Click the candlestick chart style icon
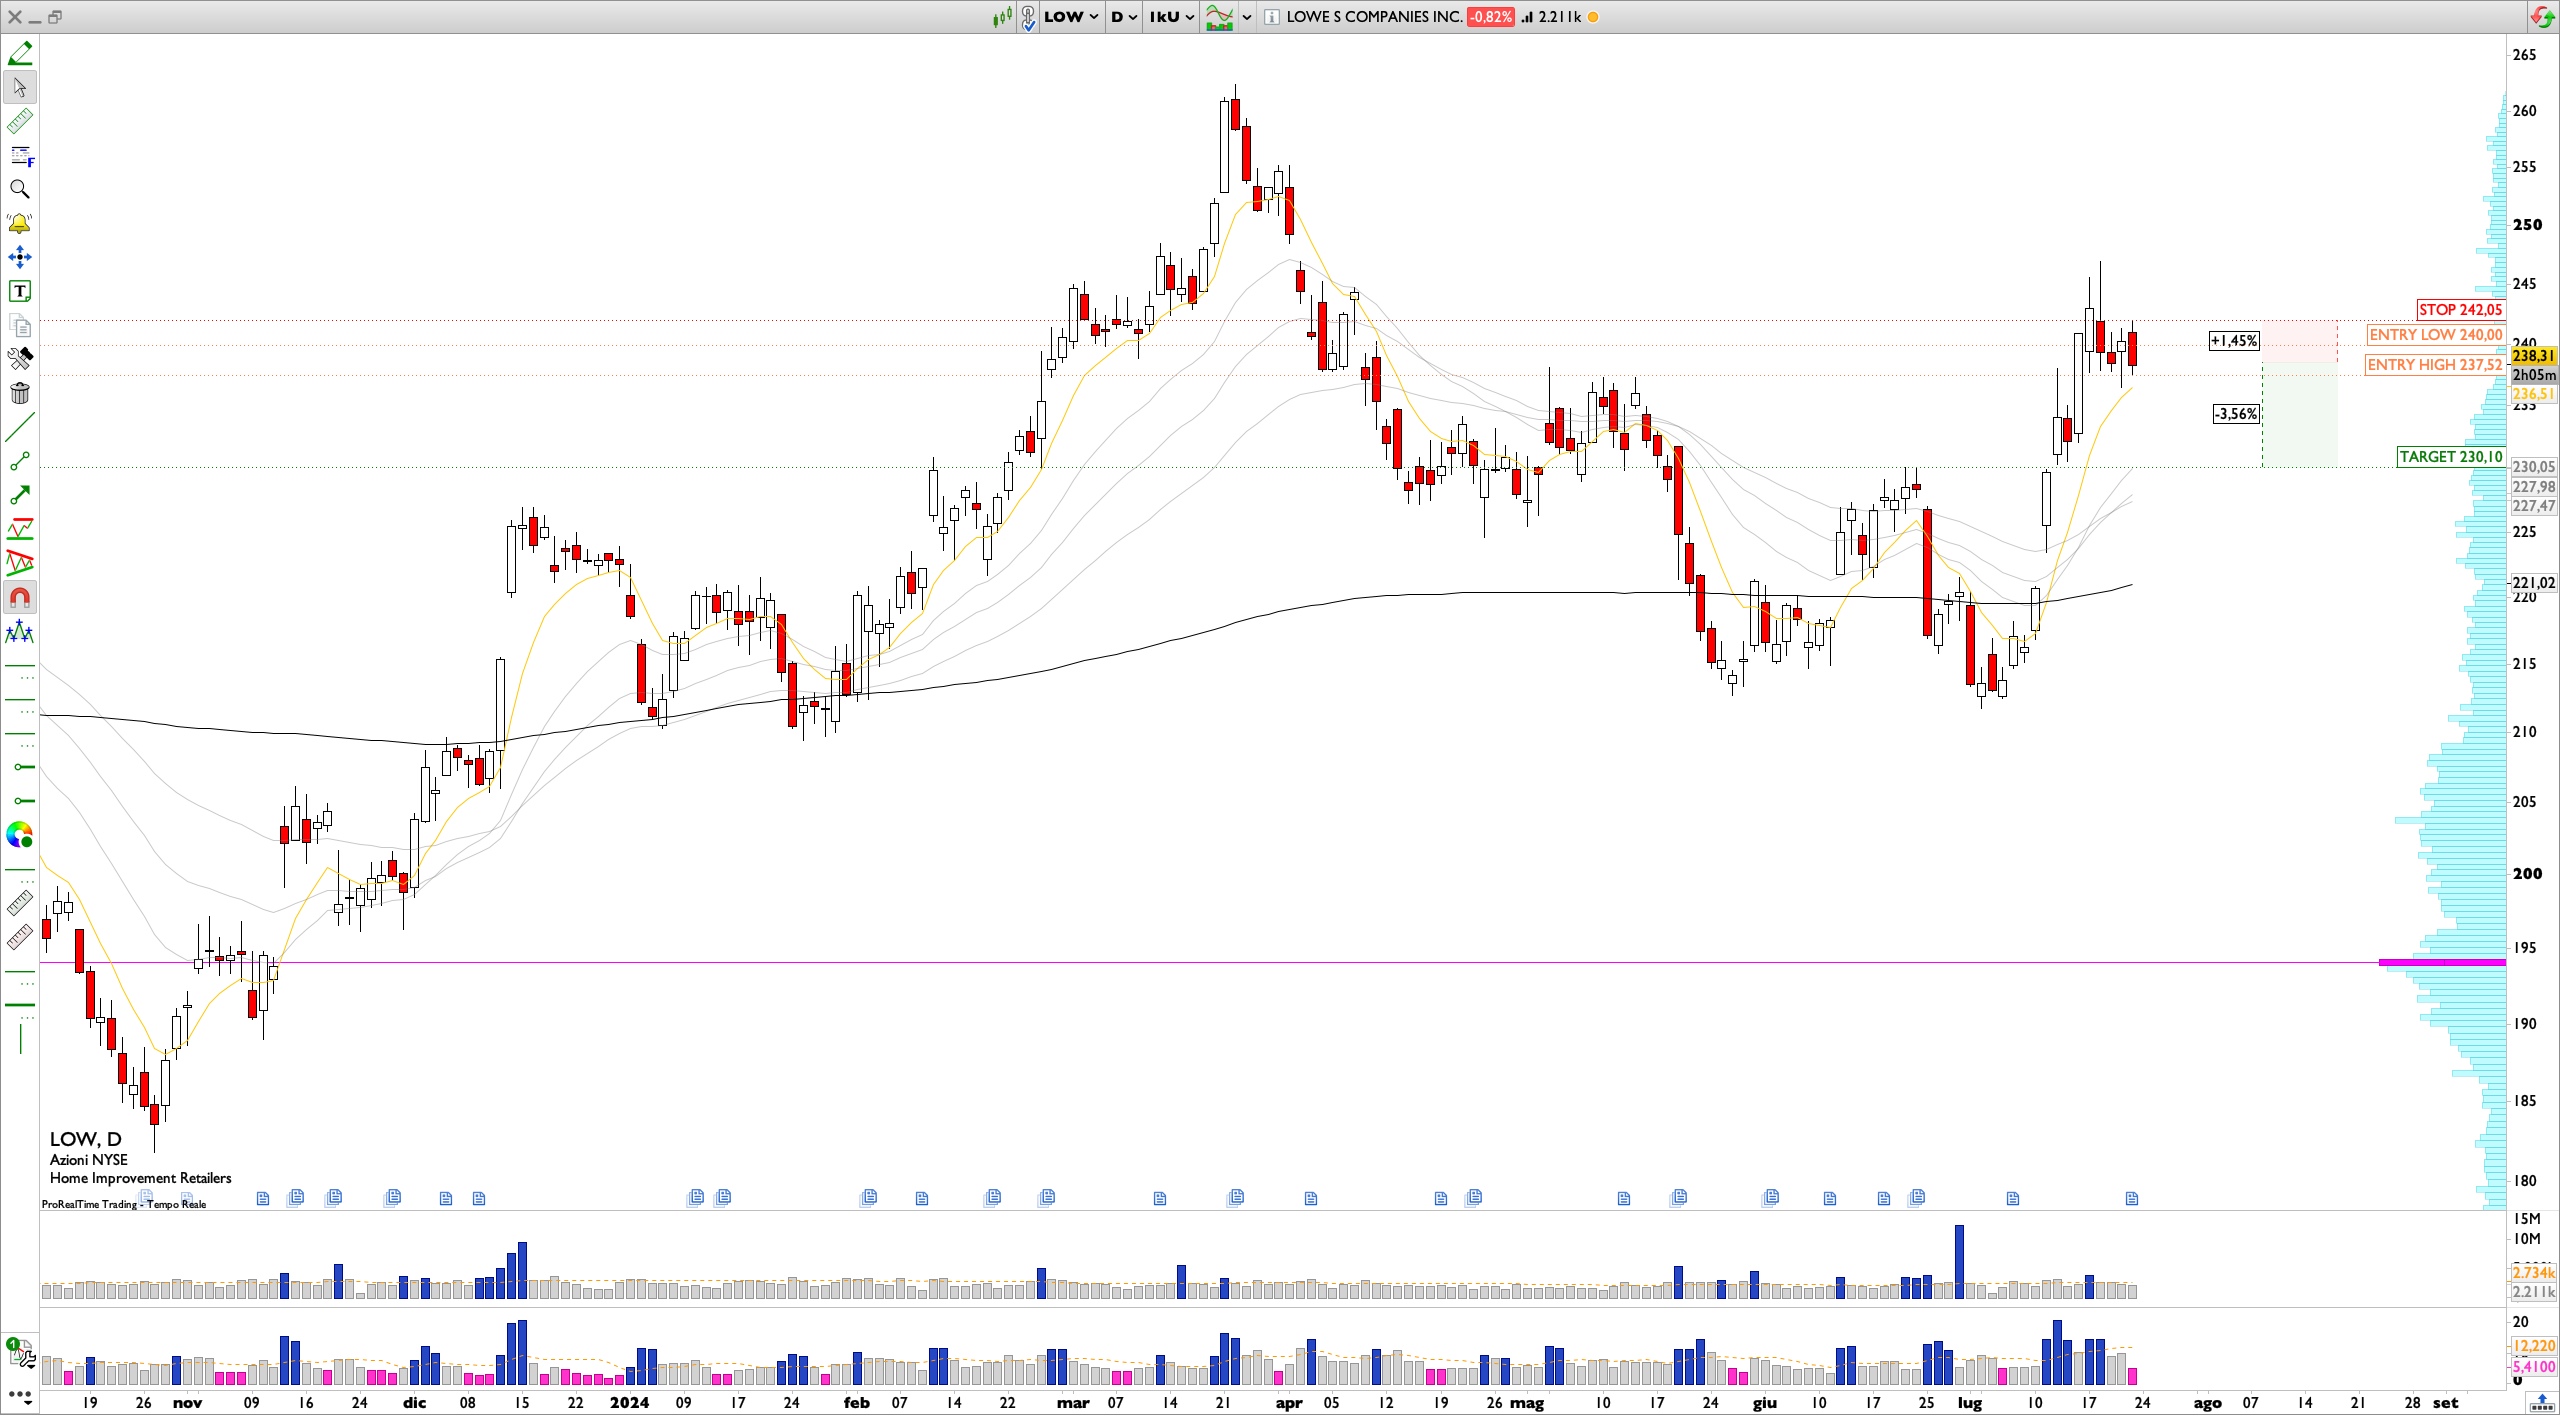Screen dimensions: 2560x1415 pos(1002,17)
